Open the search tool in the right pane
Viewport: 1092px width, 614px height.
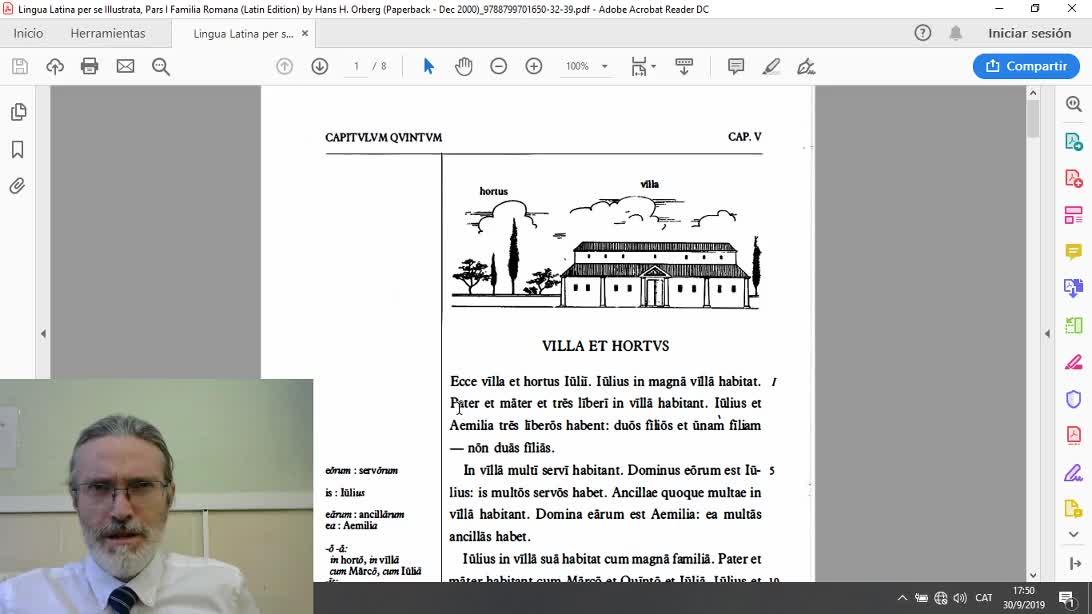pyautogui.click(x=1073, y=104)
